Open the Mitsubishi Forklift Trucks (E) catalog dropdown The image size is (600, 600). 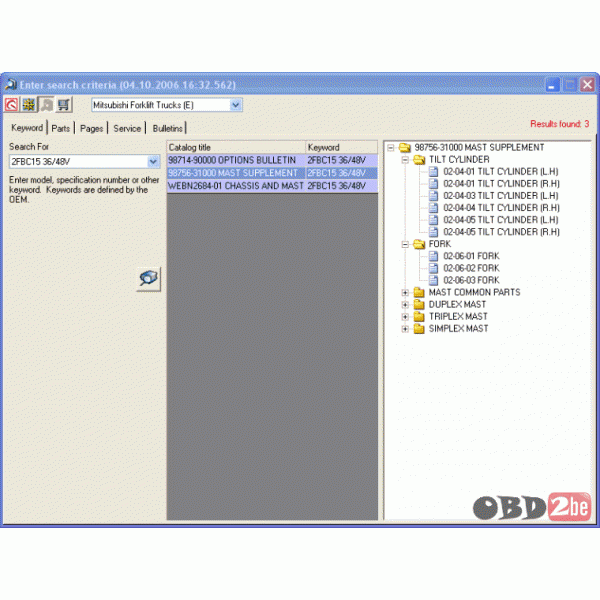[236, 105]
